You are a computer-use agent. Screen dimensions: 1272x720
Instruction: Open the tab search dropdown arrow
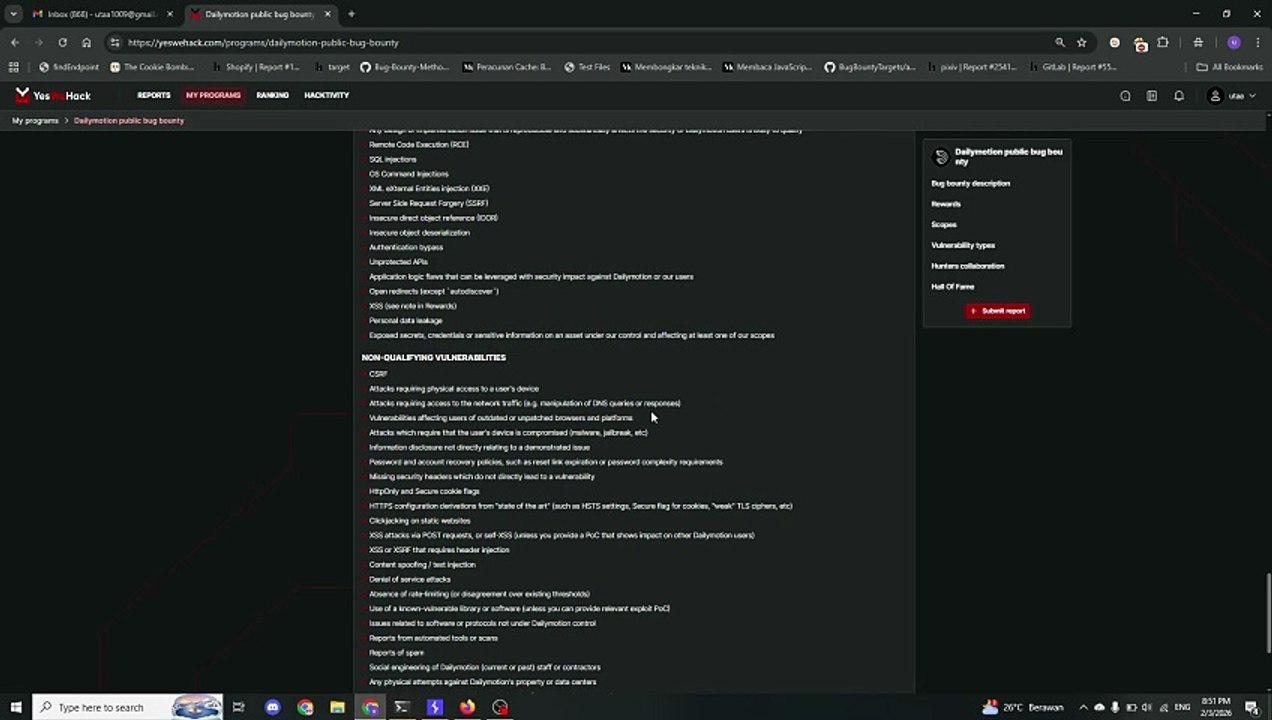13,14
